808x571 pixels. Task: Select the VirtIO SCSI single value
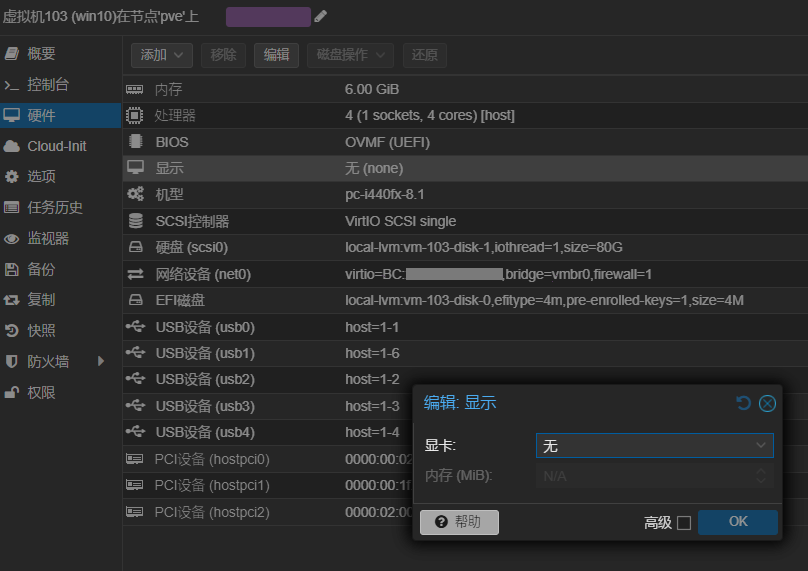(400, 222)
